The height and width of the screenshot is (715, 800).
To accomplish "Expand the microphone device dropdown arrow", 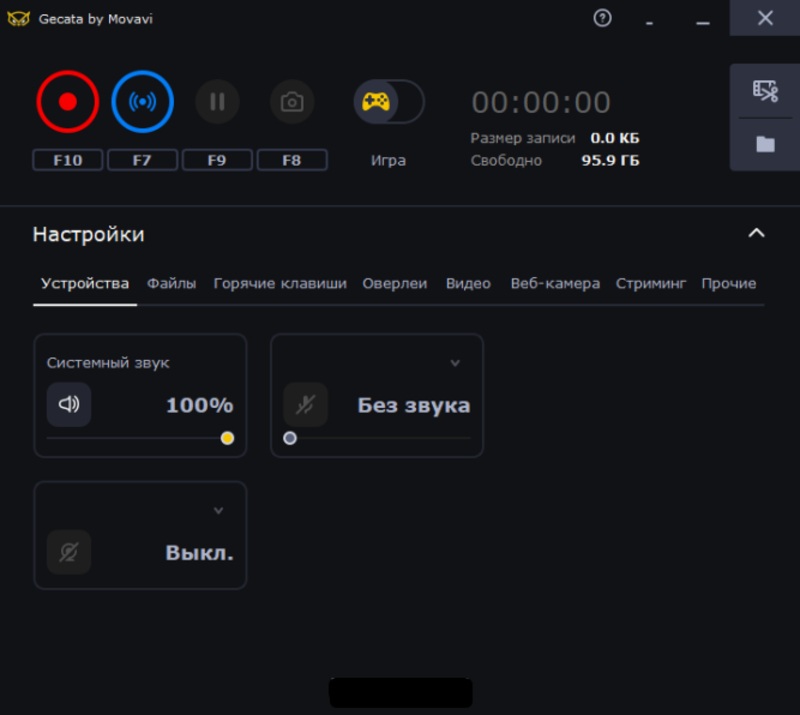I will 455,363.
